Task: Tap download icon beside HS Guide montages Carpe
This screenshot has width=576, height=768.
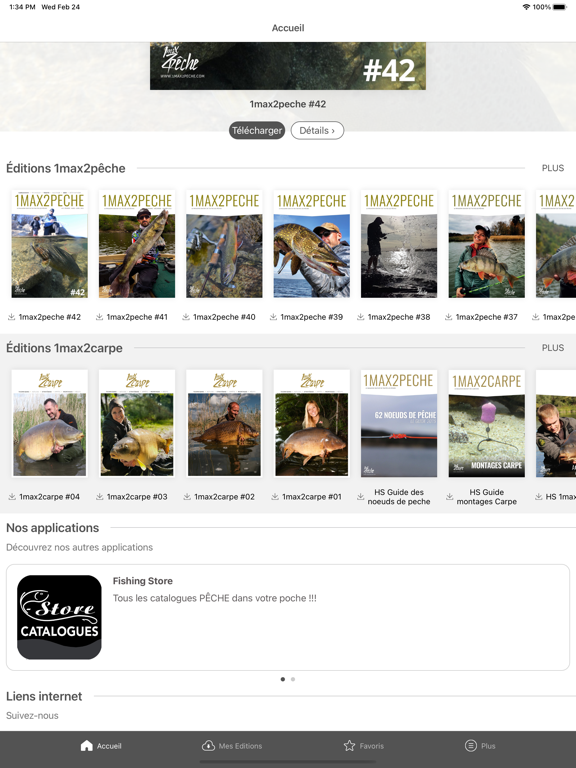Action: [449, 497]
